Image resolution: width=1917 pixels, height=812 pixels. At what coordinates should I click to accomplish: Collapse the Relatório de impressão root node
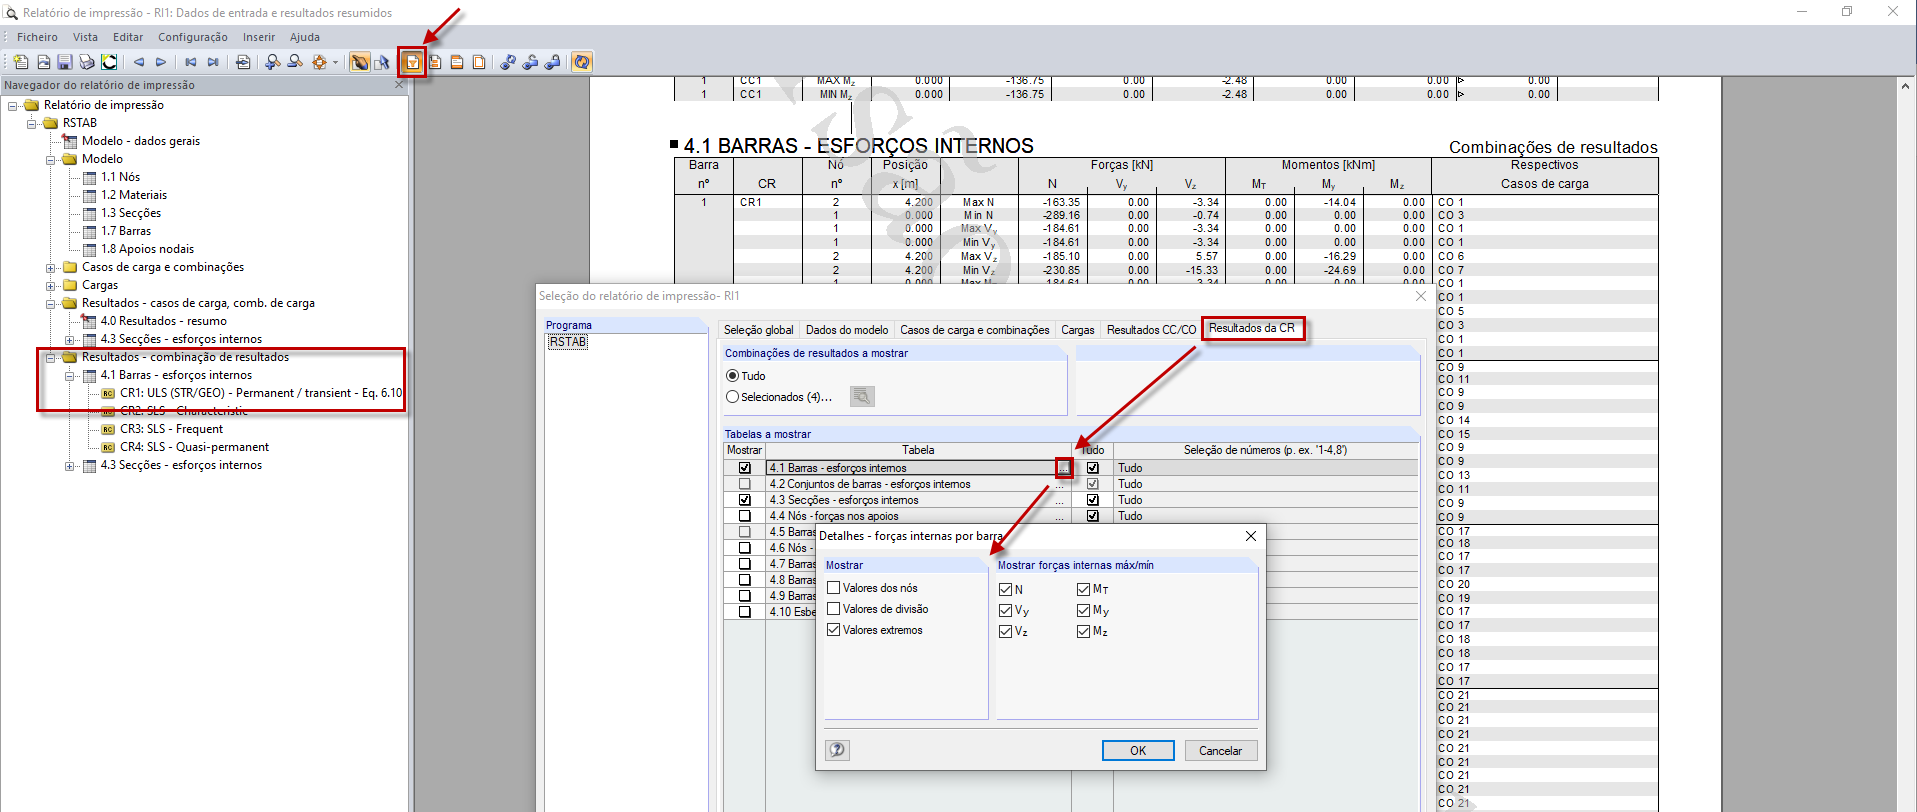click(x=13, y=105)
